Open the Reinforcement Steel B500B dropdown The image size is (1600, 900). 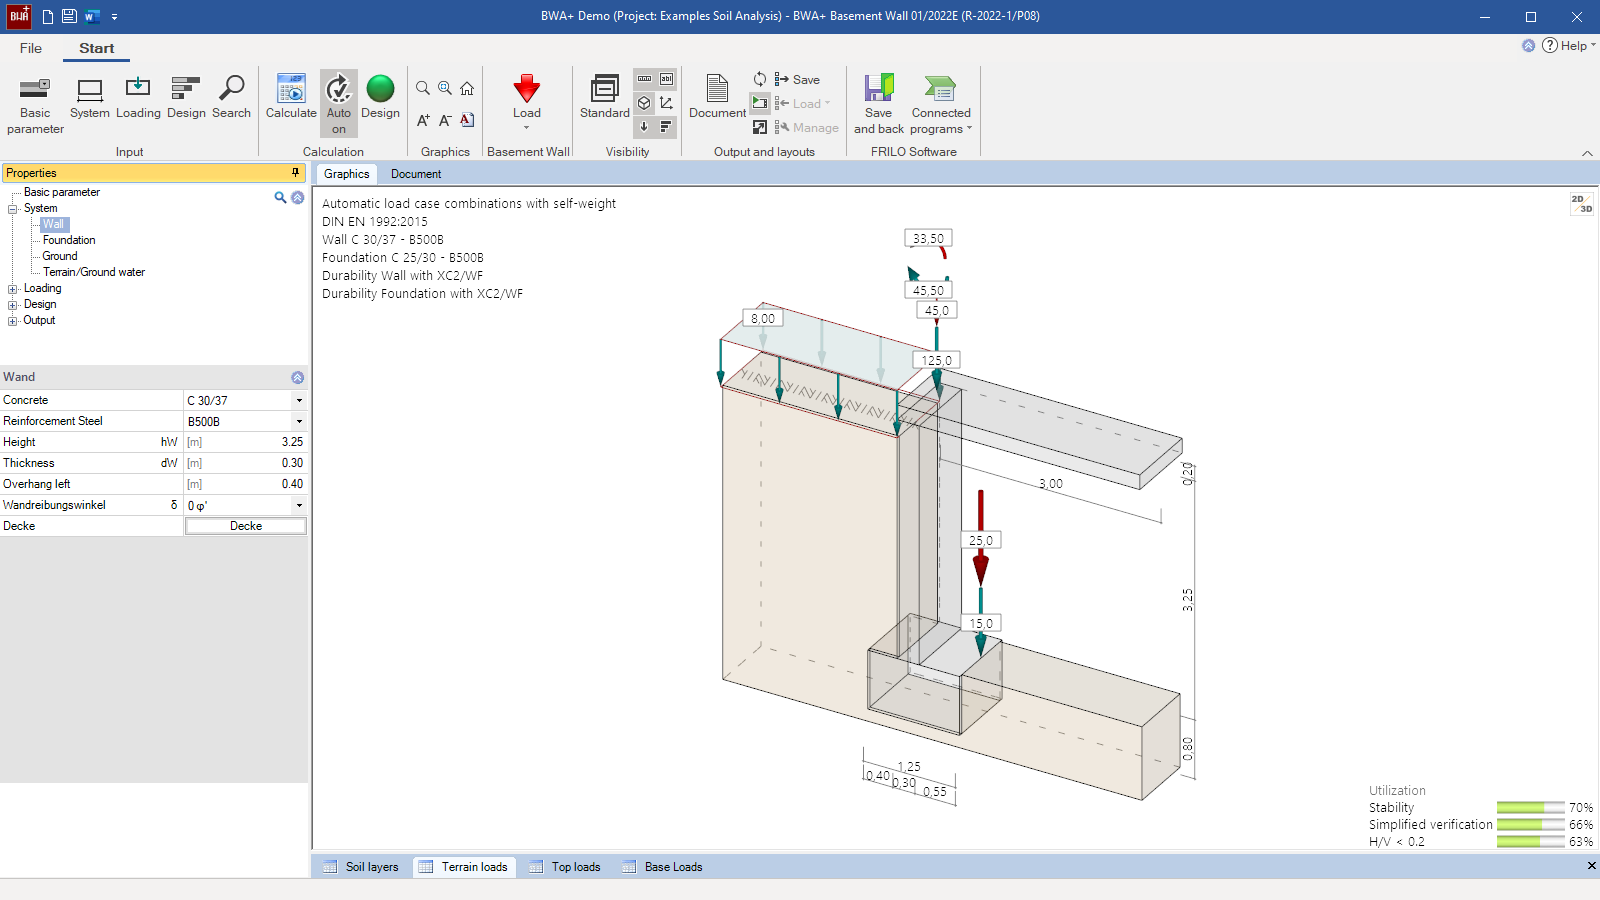[x=299, y=421]
